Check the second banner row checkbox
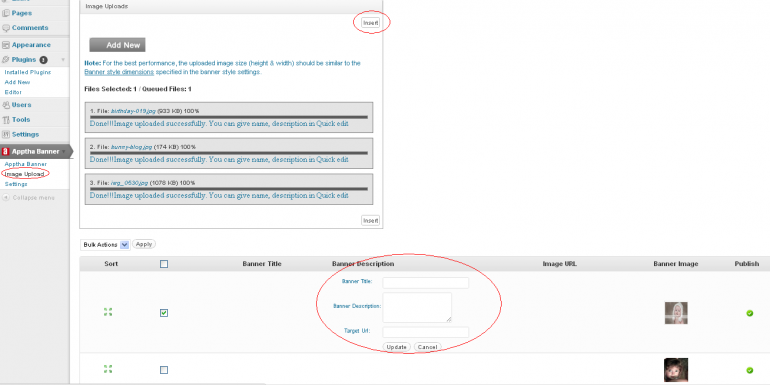 pos(164,370)
